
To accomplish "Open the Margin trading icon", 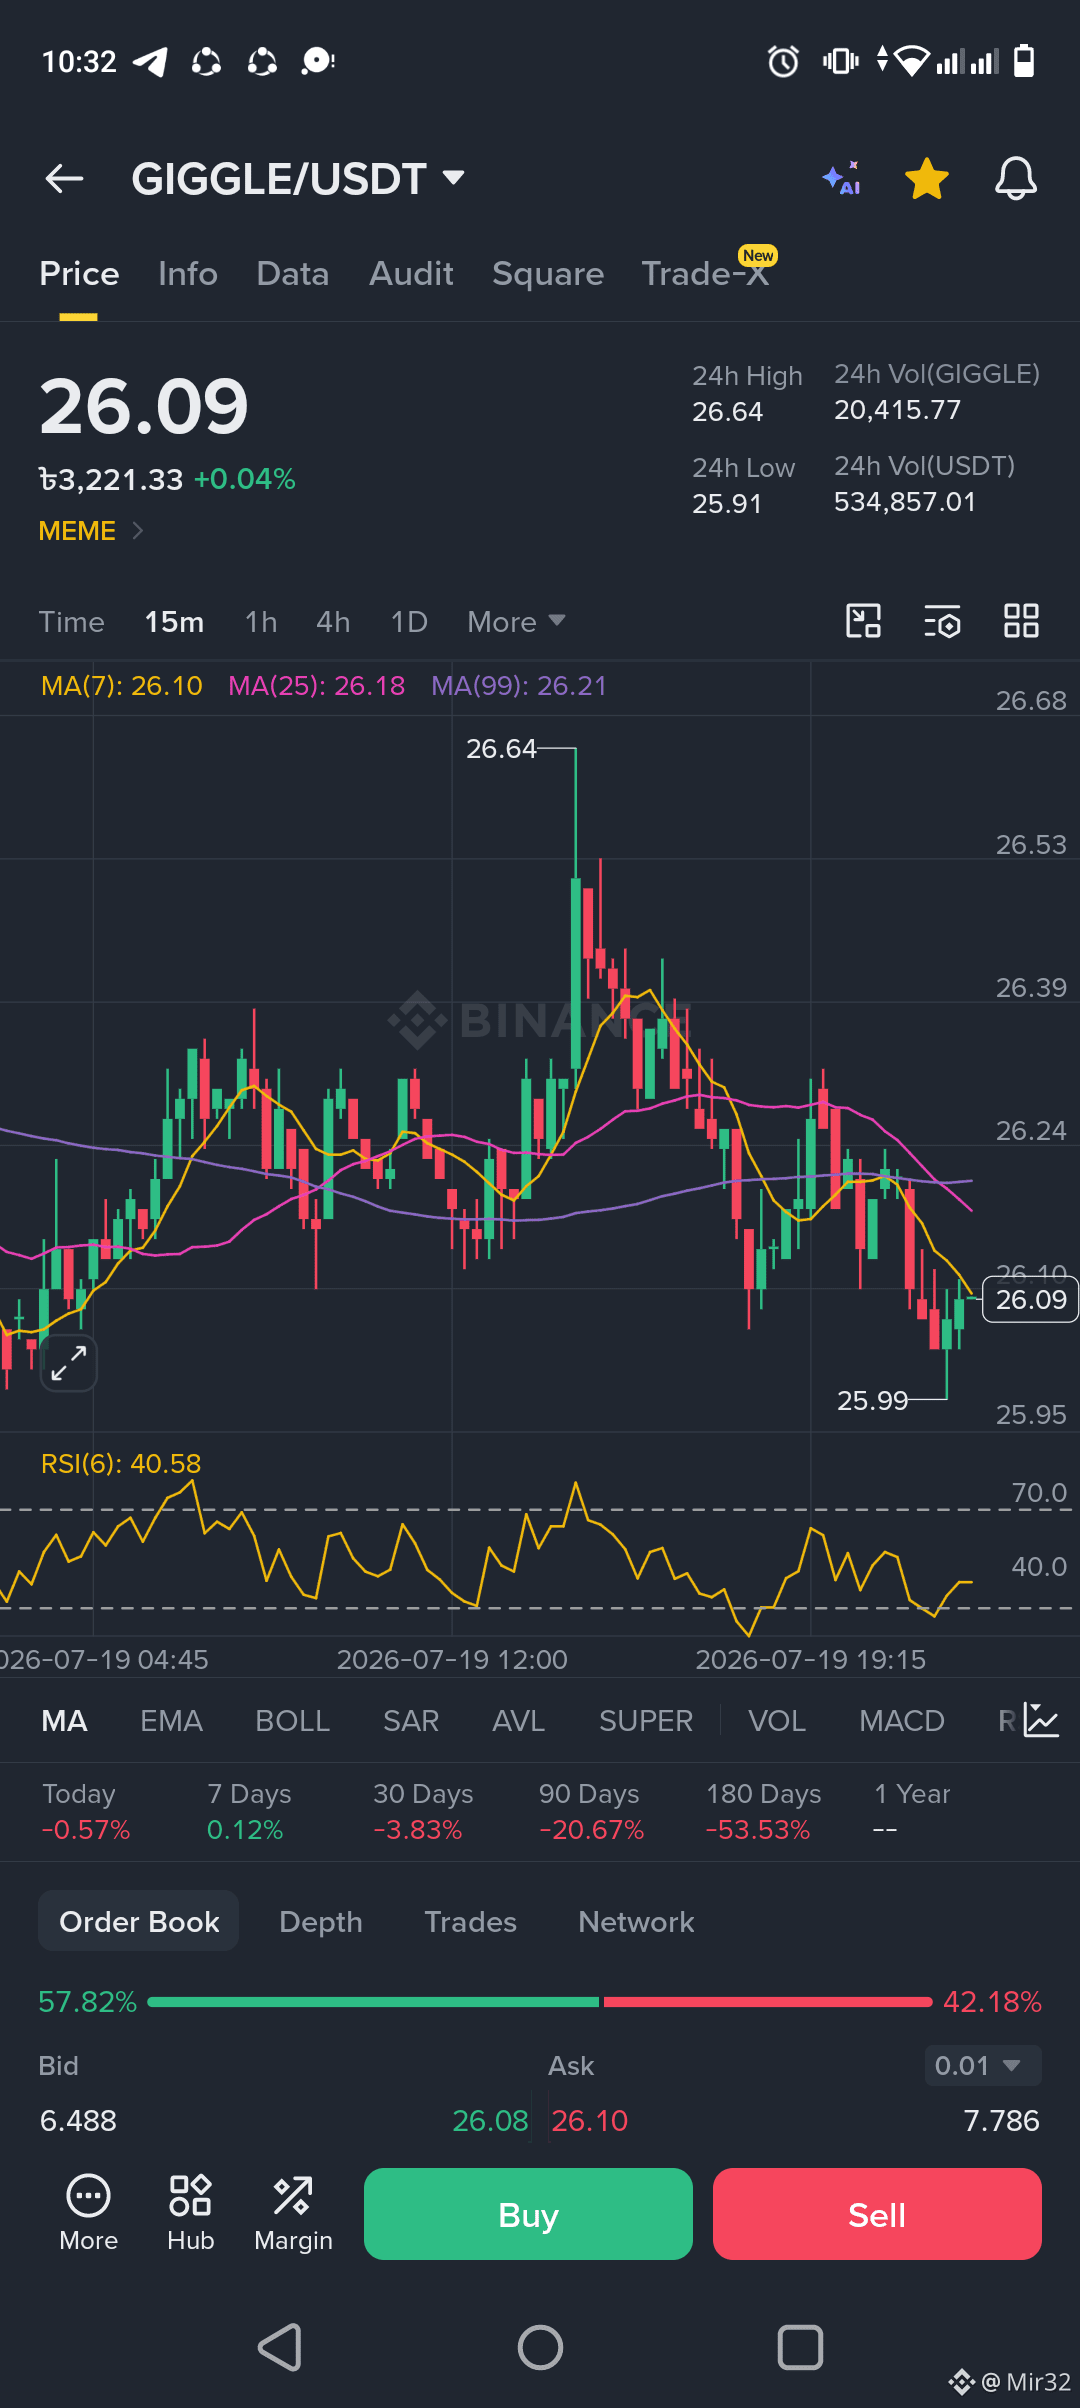I will tap(293, 2214).
